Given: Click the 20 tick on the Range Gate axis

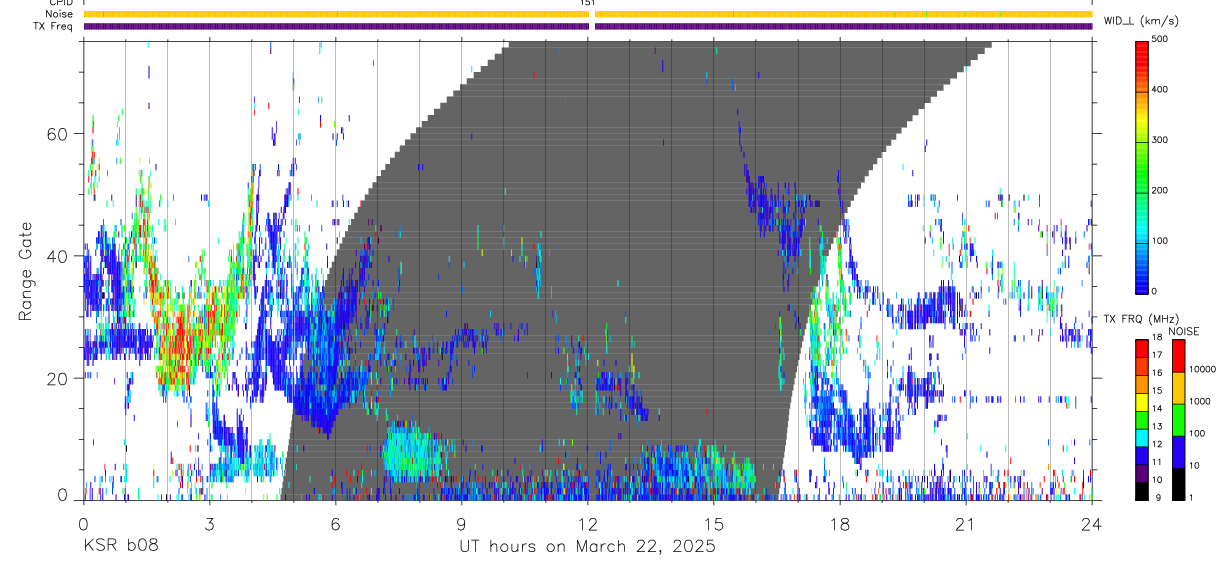Looking at the screenshot, I should (x=58, y=378).
